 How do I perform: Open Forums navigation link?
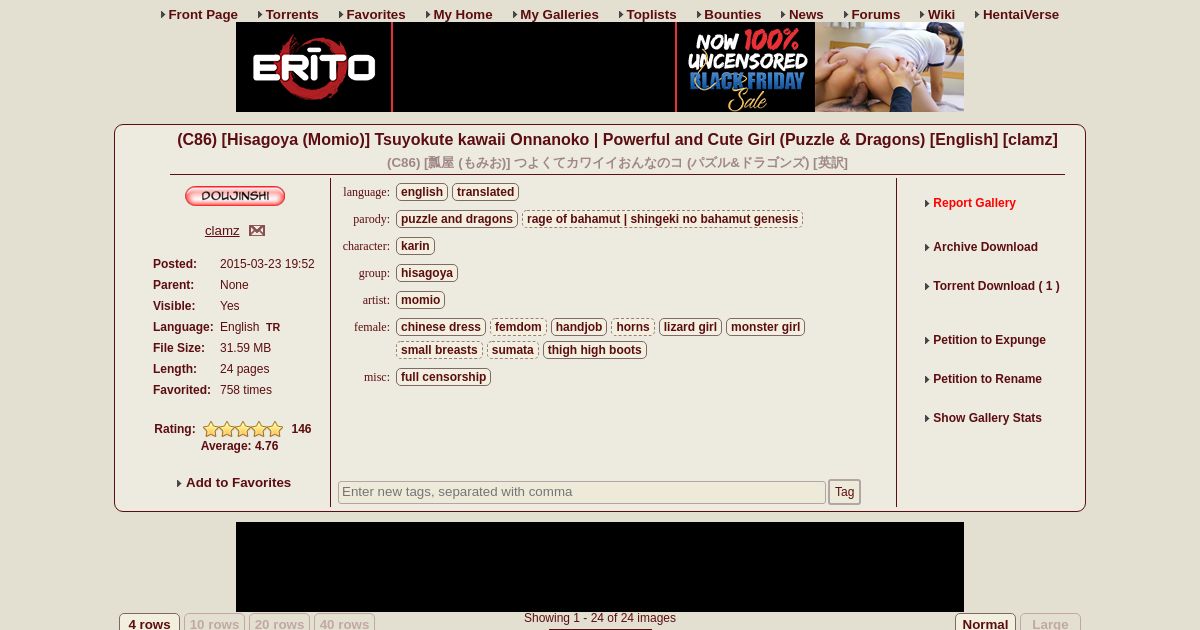click(x=875, y=14)
